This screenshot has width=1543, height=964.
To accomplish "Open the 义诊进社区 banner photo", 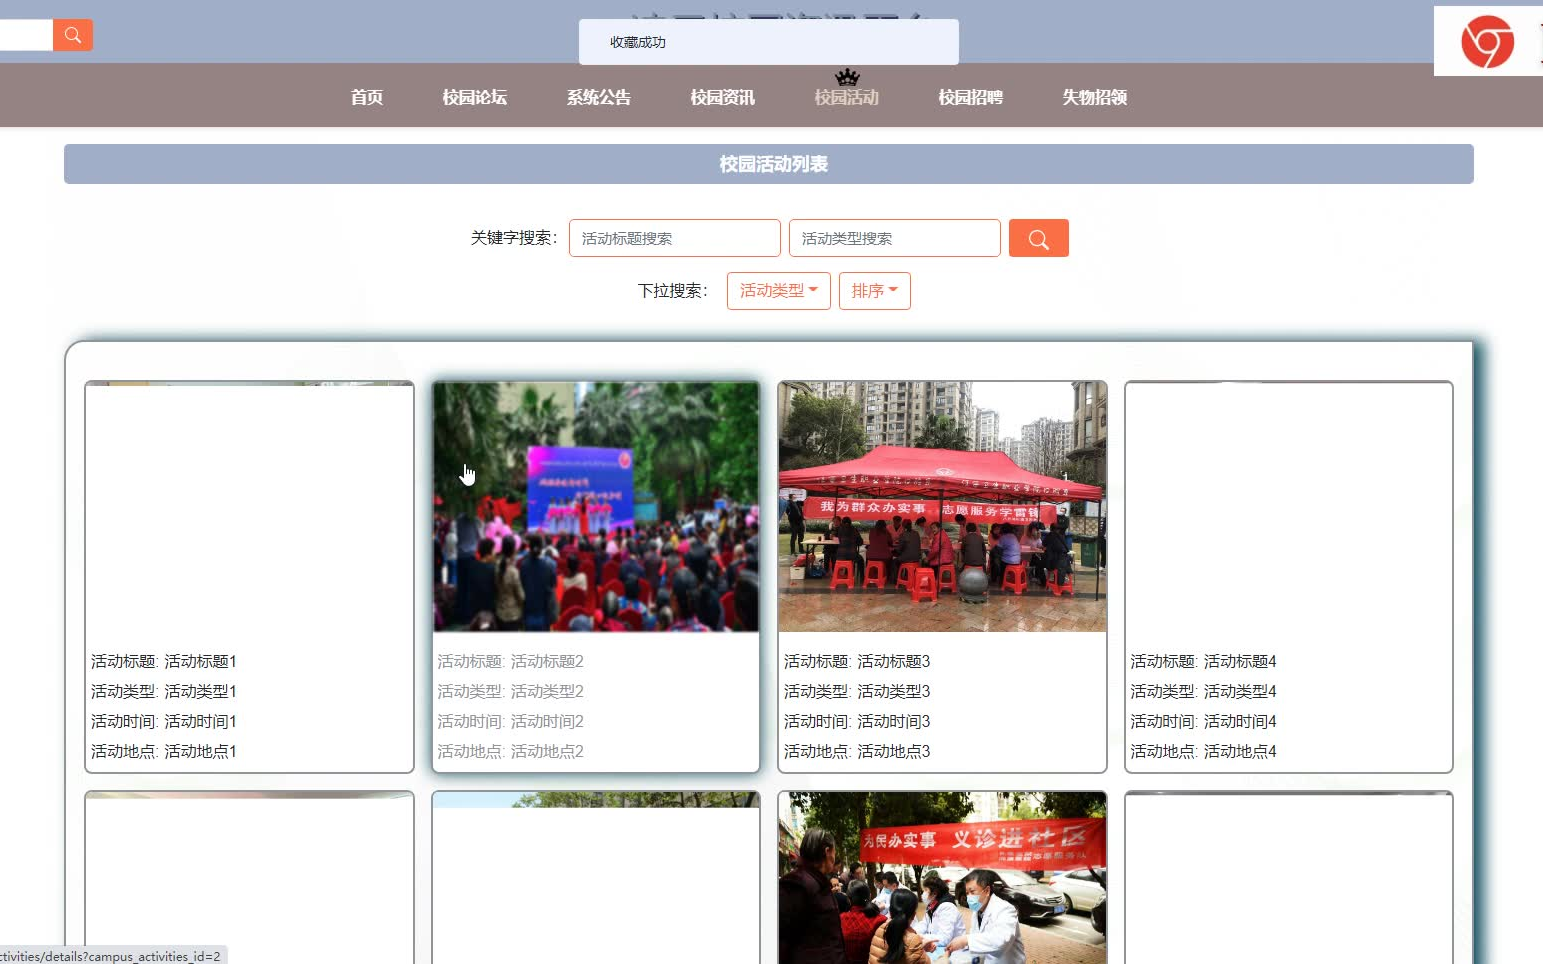I will [x=942, y=878].
